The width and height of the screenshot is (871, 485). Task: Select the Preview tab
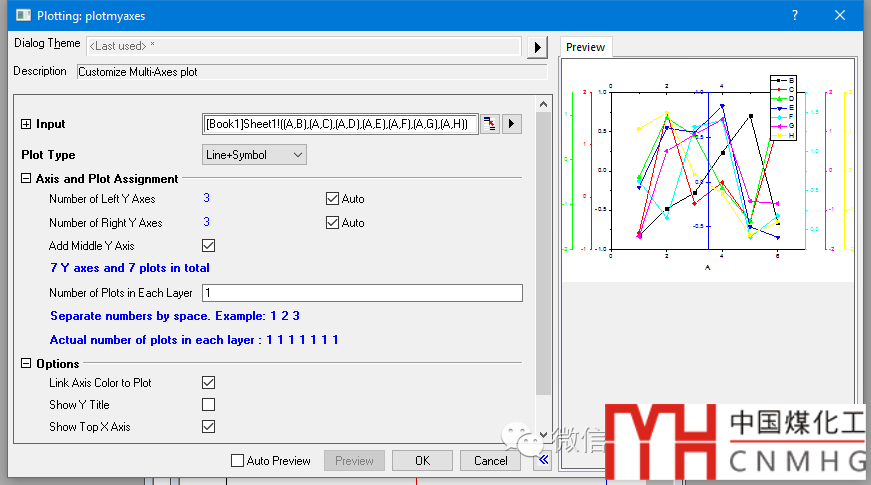tap(585, 47)
